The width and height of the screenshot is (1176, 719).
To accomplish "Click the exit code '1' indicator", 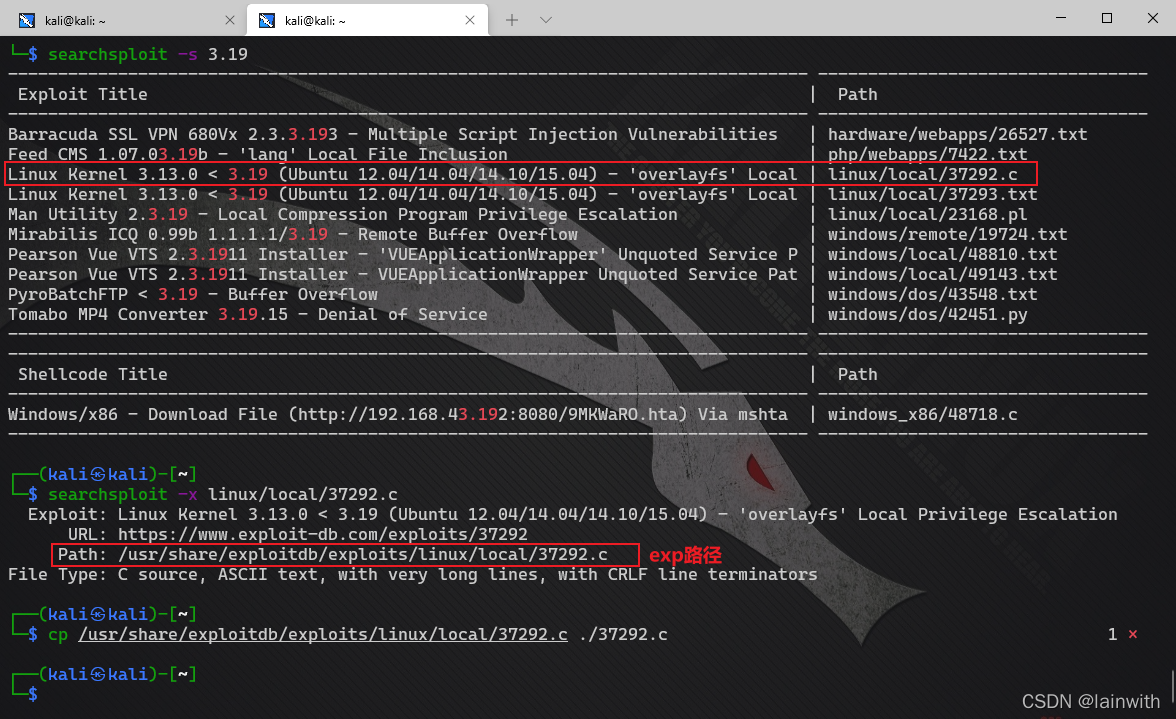I will click(1112, 634).
